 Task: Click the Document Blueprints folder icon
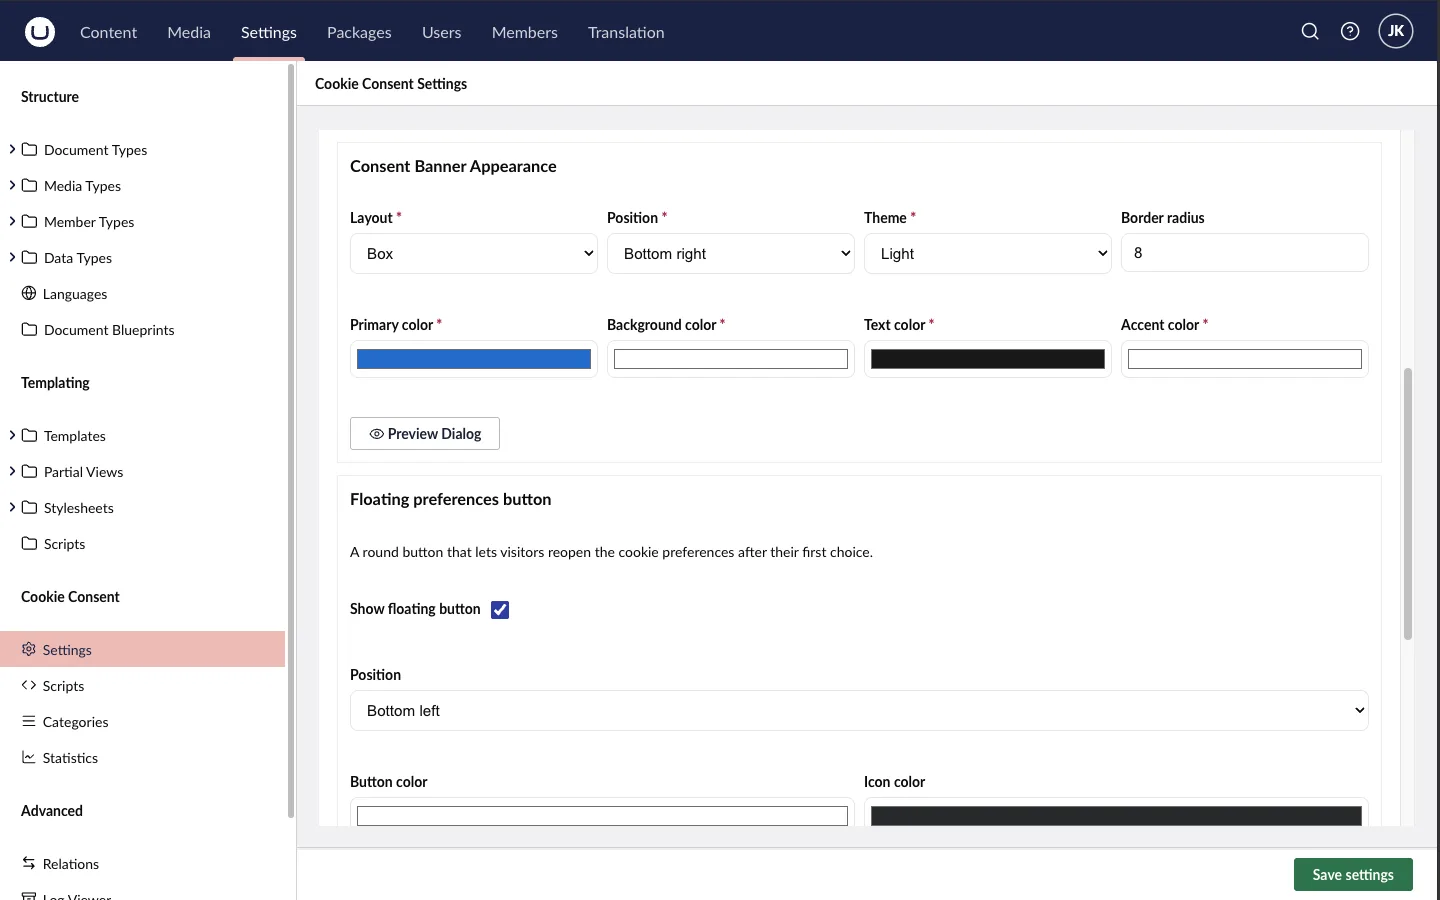pos(30,329)
